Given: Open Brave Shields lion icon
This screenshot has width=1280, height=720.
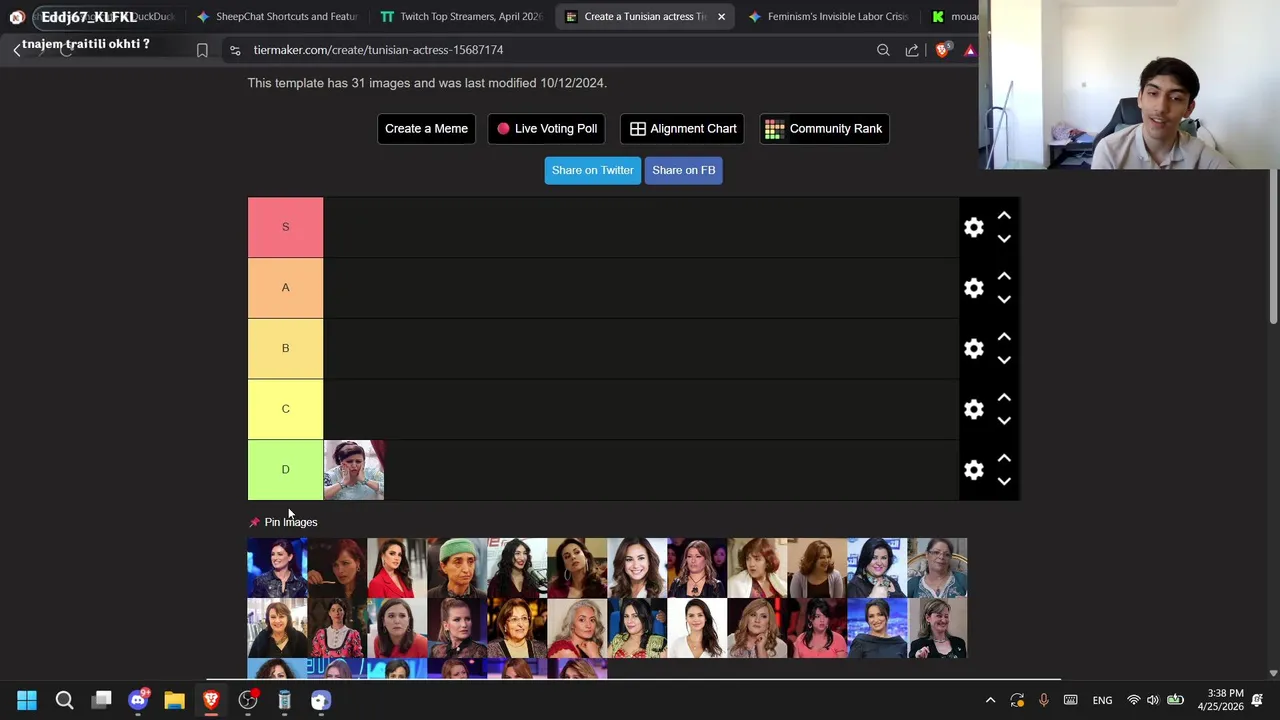Looking at the screenshot, I should click(942, 50).
